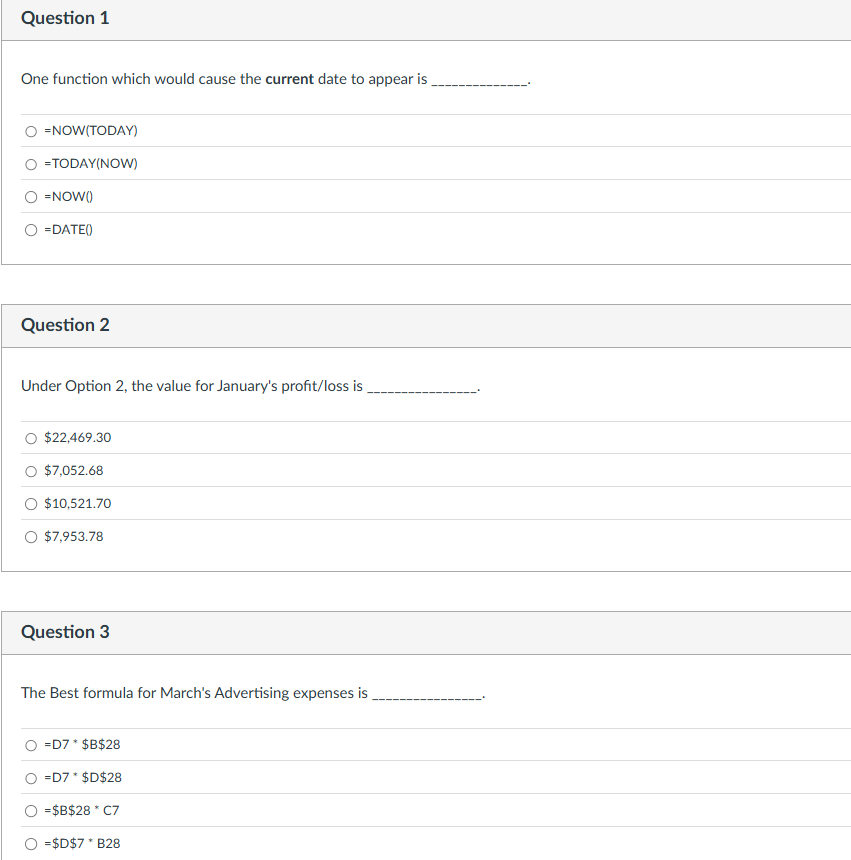The image size is (851, 860).
Task: Pick the =$D$7 * B28 answer option
Action: tap(31, 843)
